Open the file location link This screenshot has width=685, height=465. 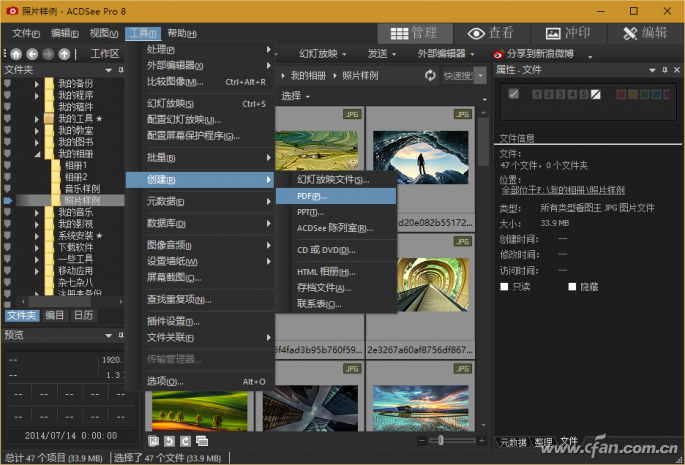tap(563, 191)
